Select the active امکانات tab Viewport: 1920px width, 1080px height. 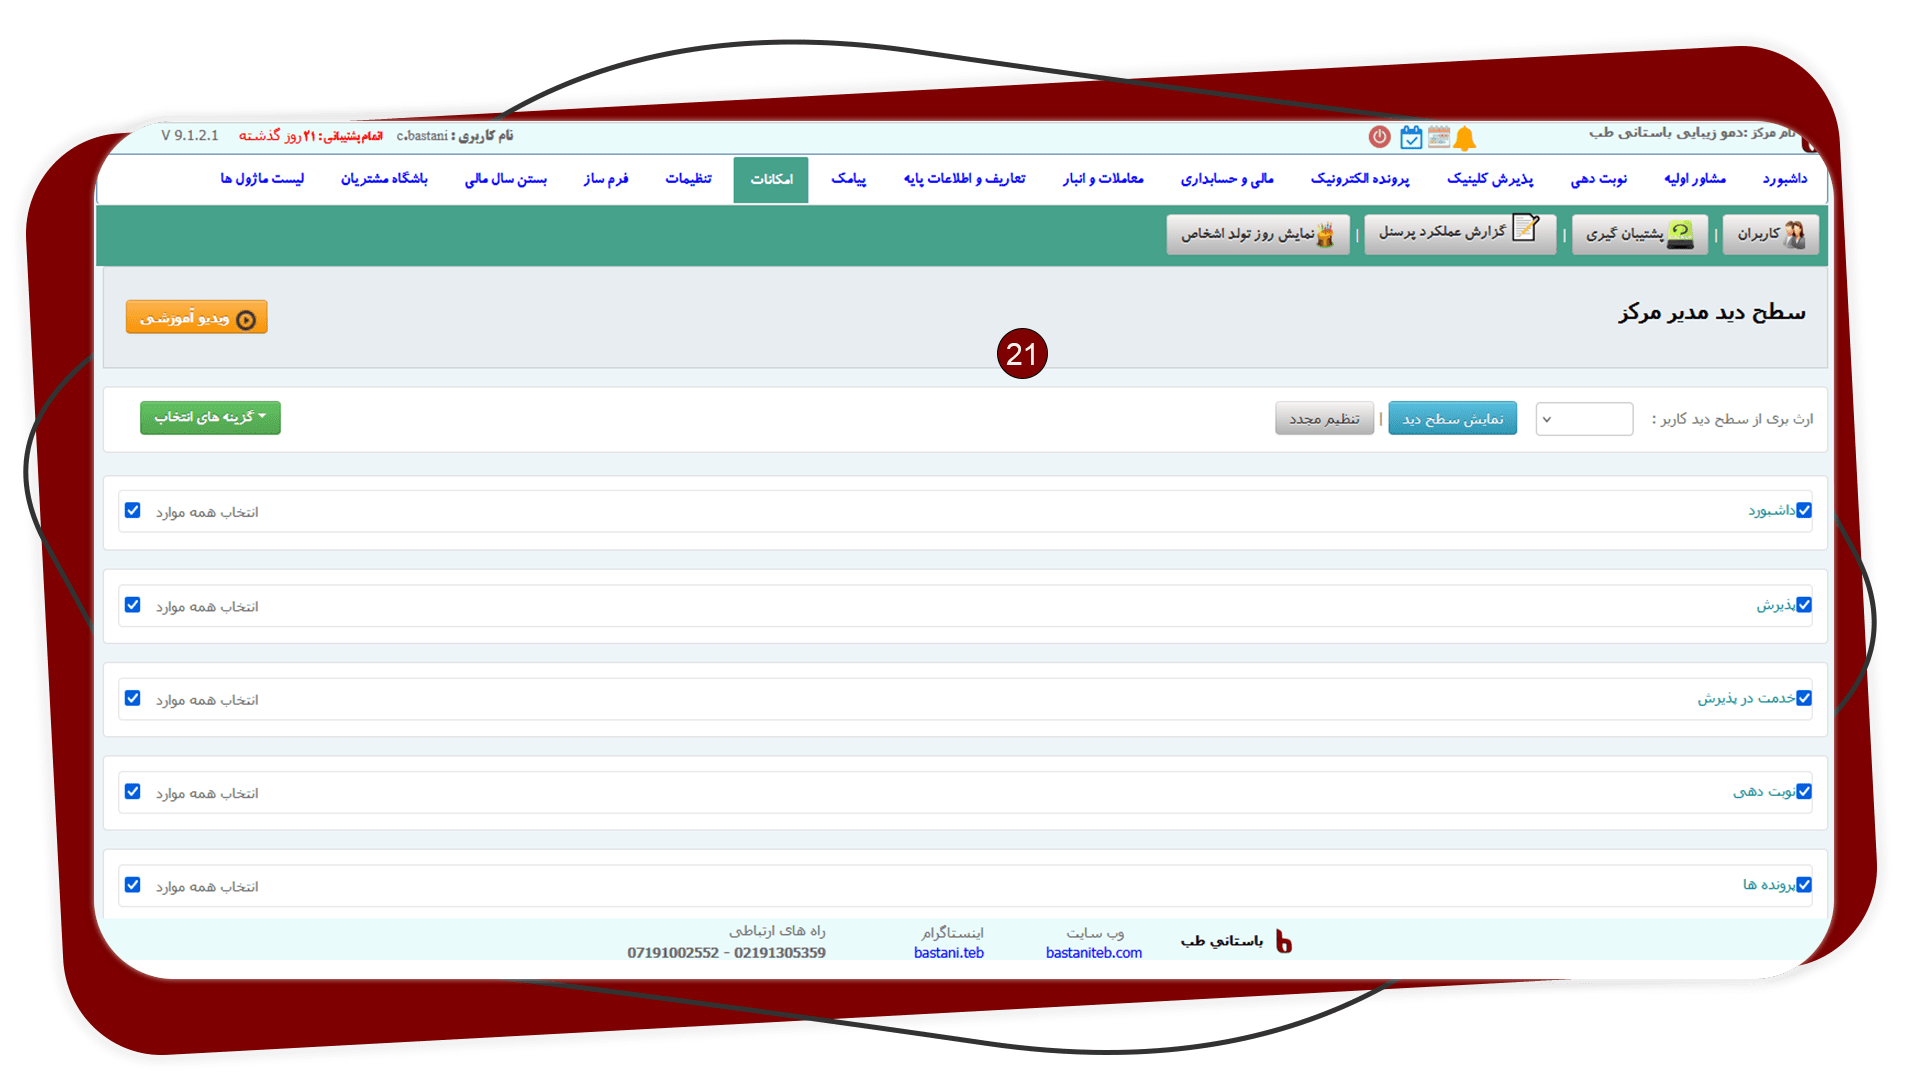771,180
